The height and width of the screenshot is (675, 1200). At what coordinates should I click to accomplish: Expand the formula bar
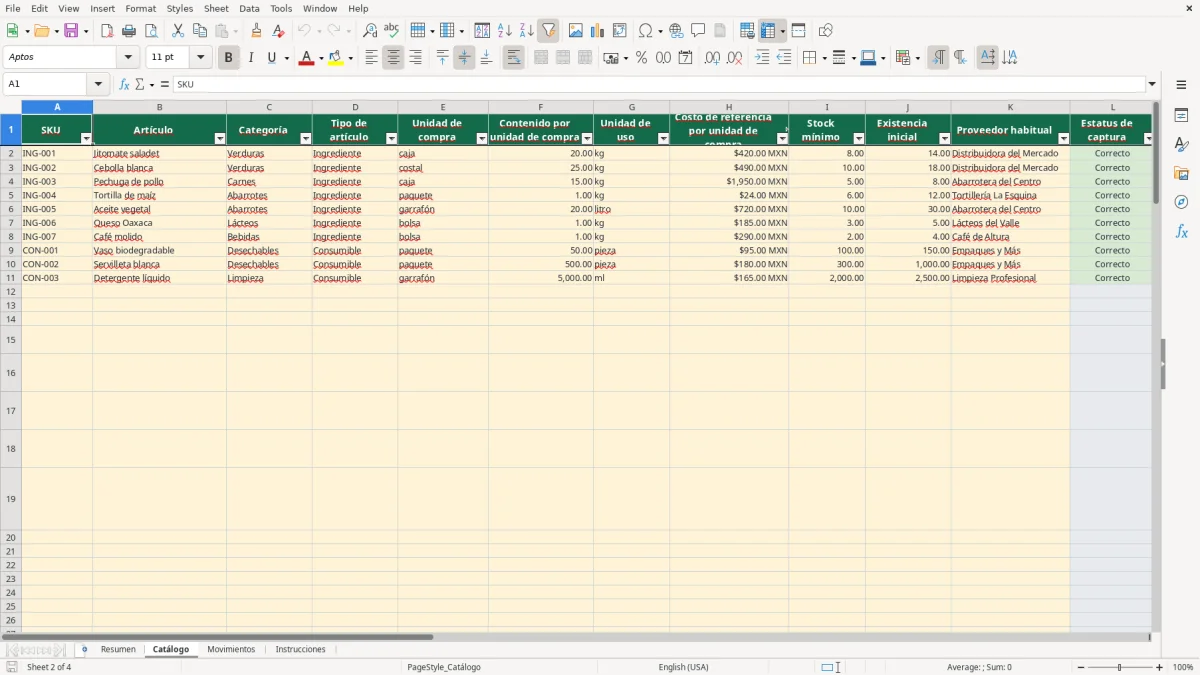pyautogui.click(x=1152, y=84)
